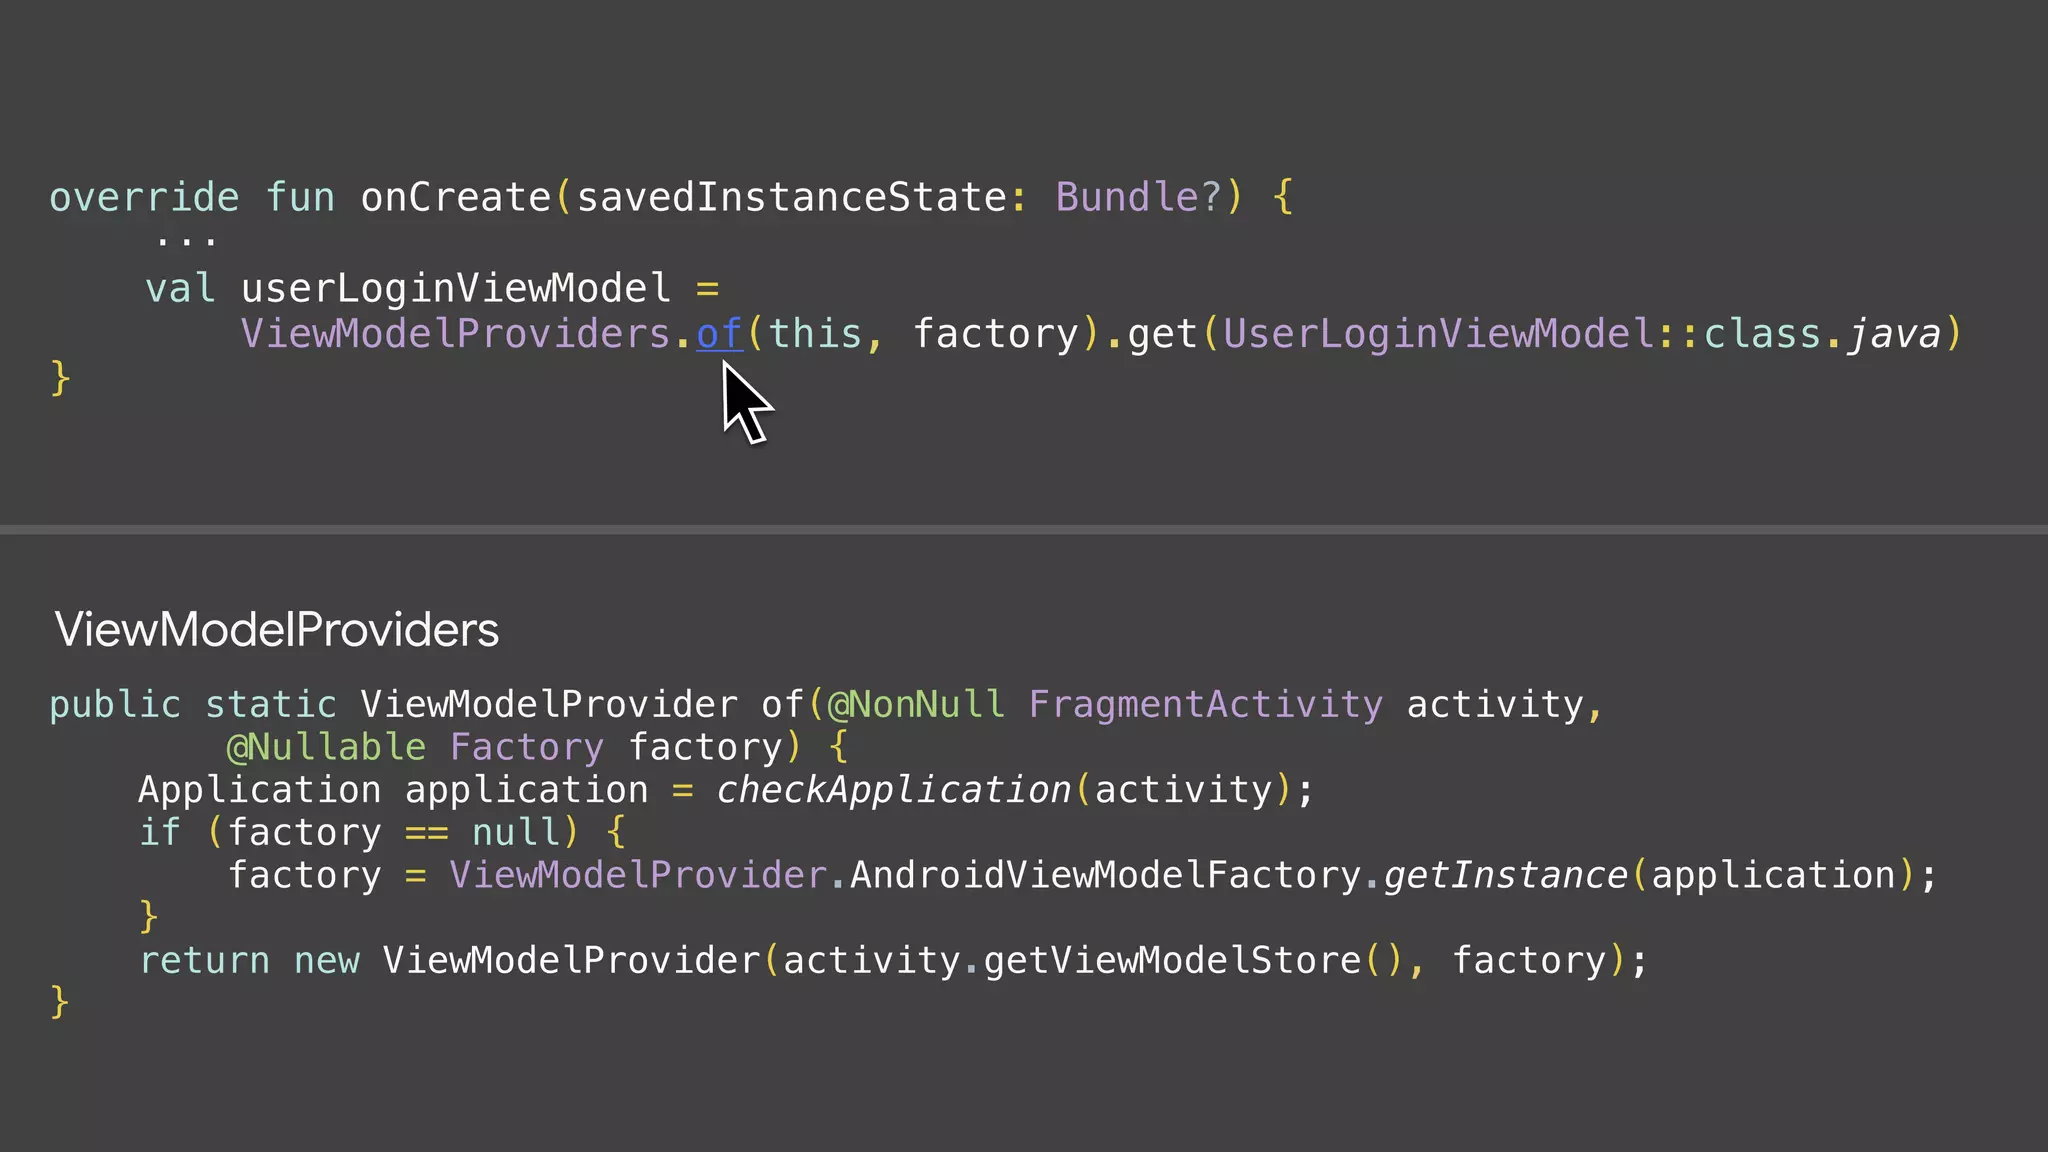Click 'getViewModelStore' method call
This screenshot has width=2048, height=1152.
tap(1173, 960)
